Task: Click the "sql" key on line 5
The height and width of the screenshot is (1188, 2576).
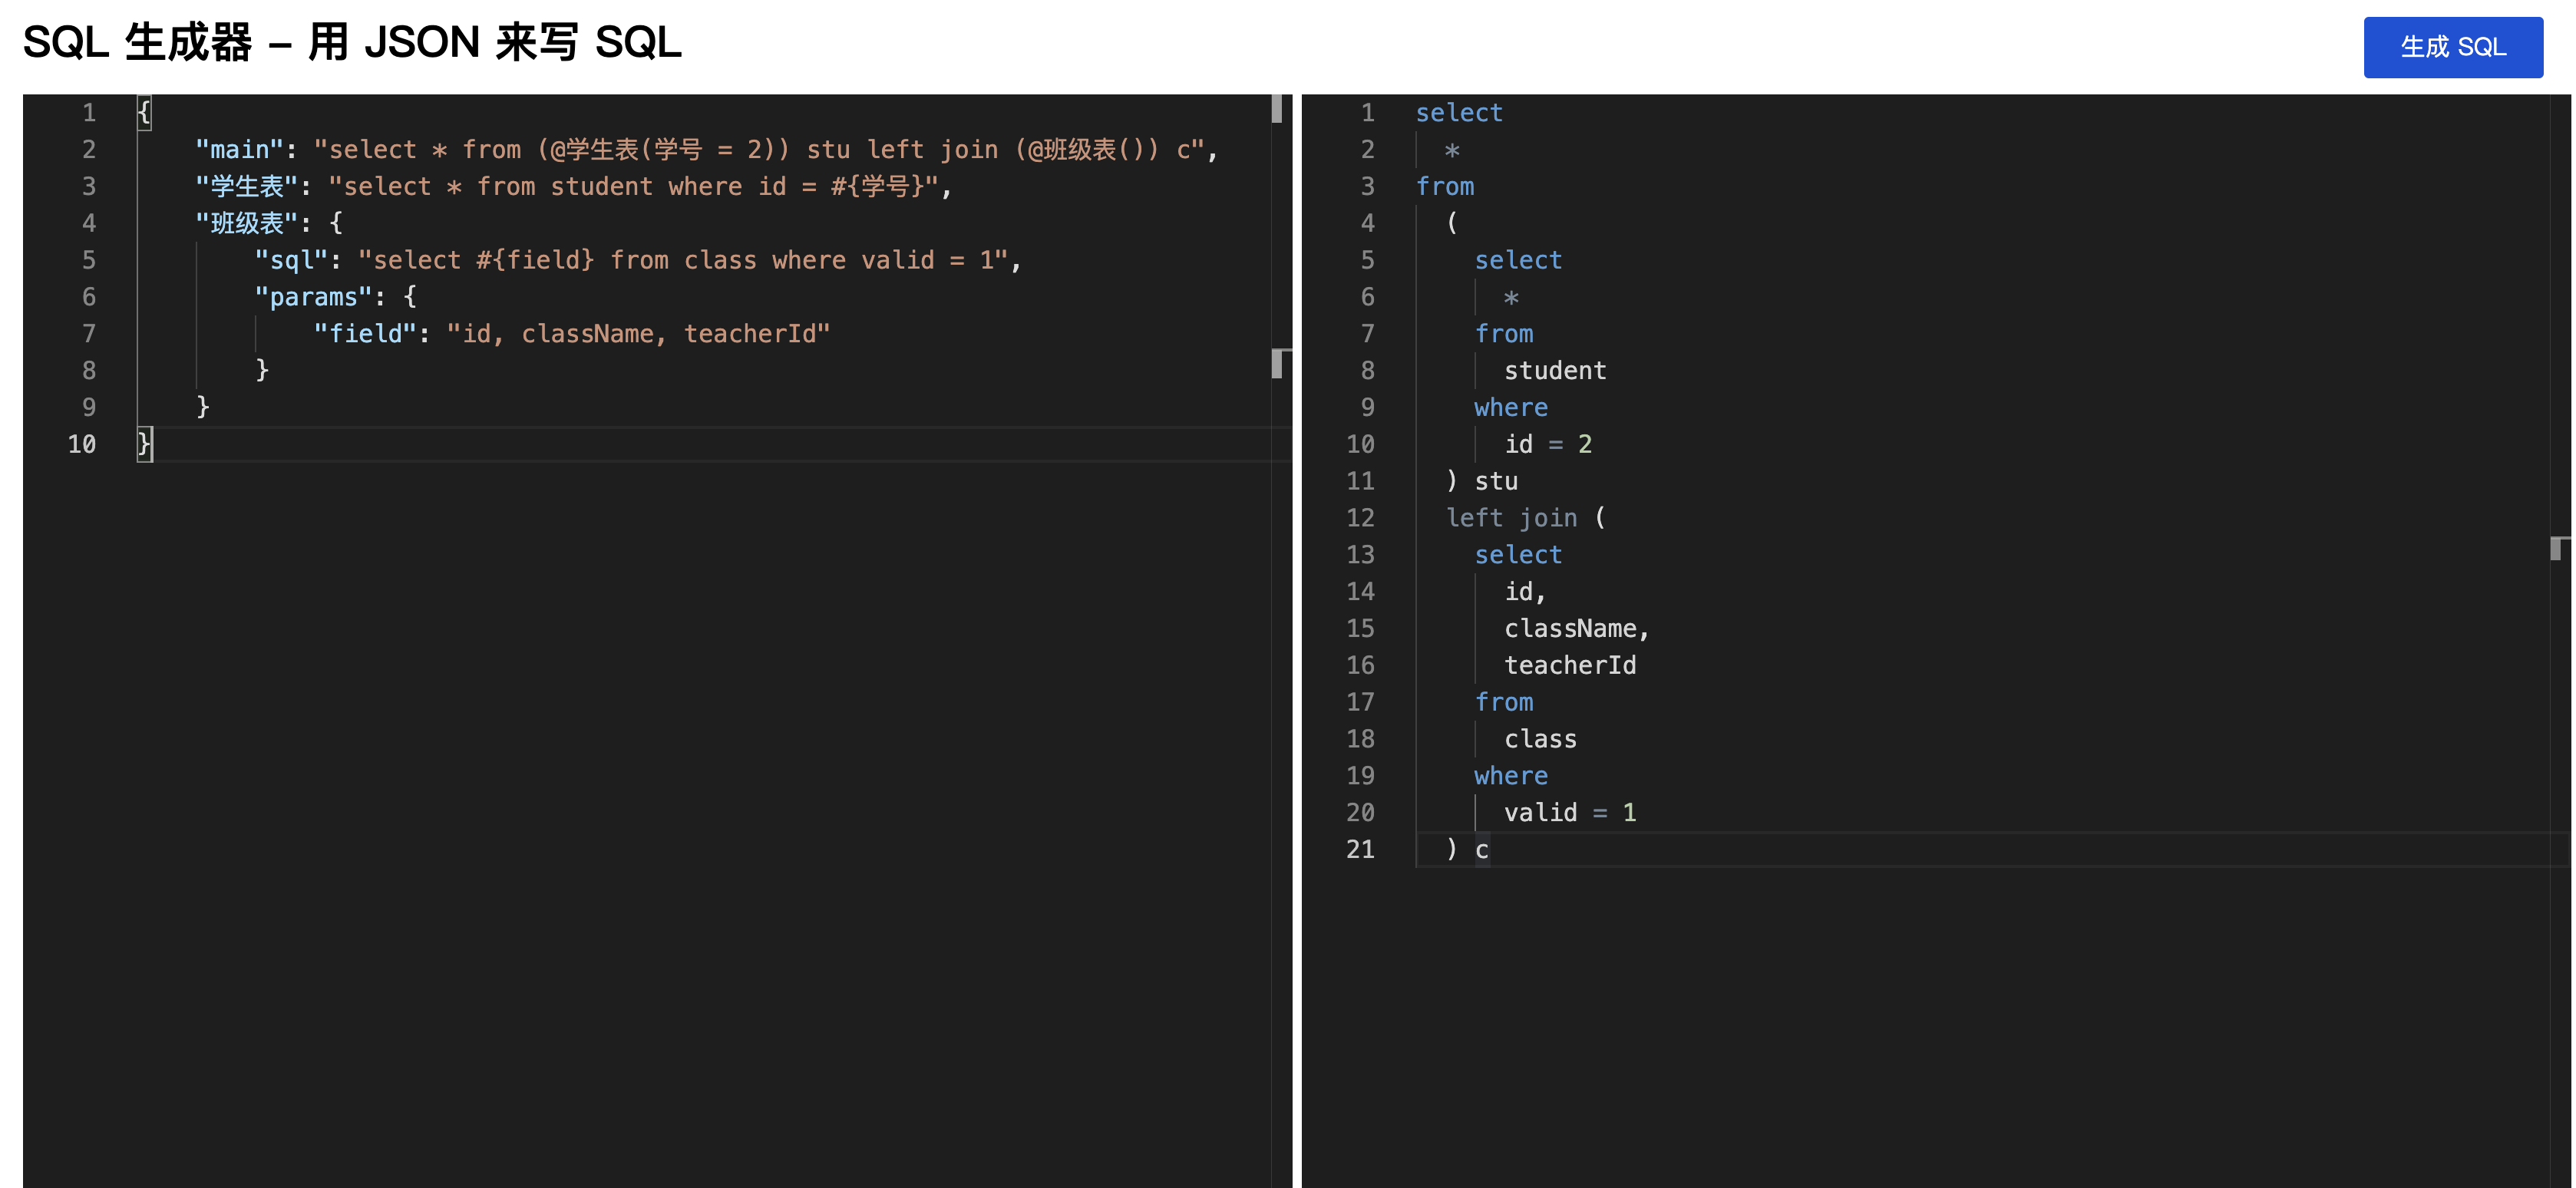Action: 291,260
